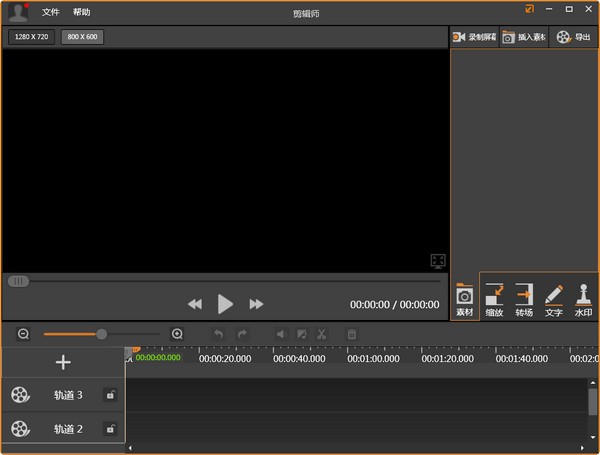This screenshot has height=455, width=600.
Task: Toggle the lock on 轨道 3
Action: click(110, 395)
